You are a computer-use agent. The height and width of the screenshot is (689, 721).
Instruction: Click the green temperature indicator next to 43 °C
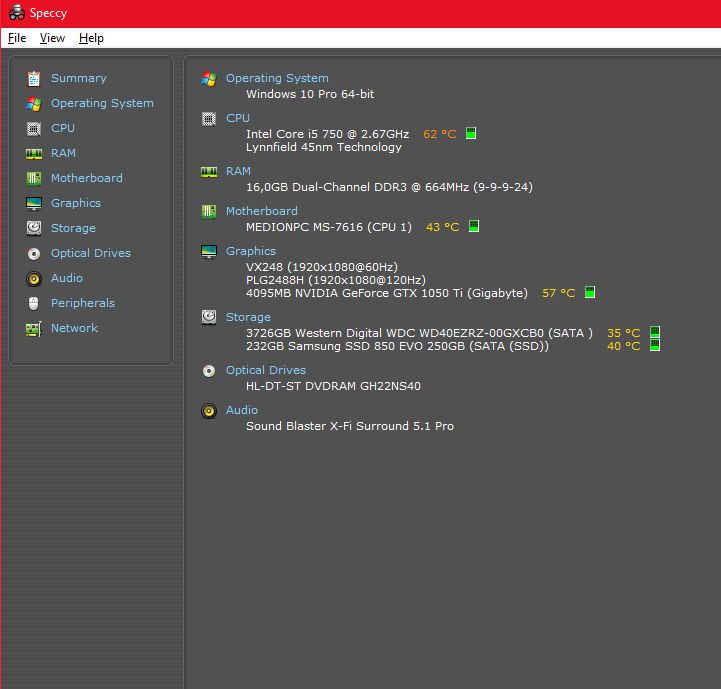point(474,226)
